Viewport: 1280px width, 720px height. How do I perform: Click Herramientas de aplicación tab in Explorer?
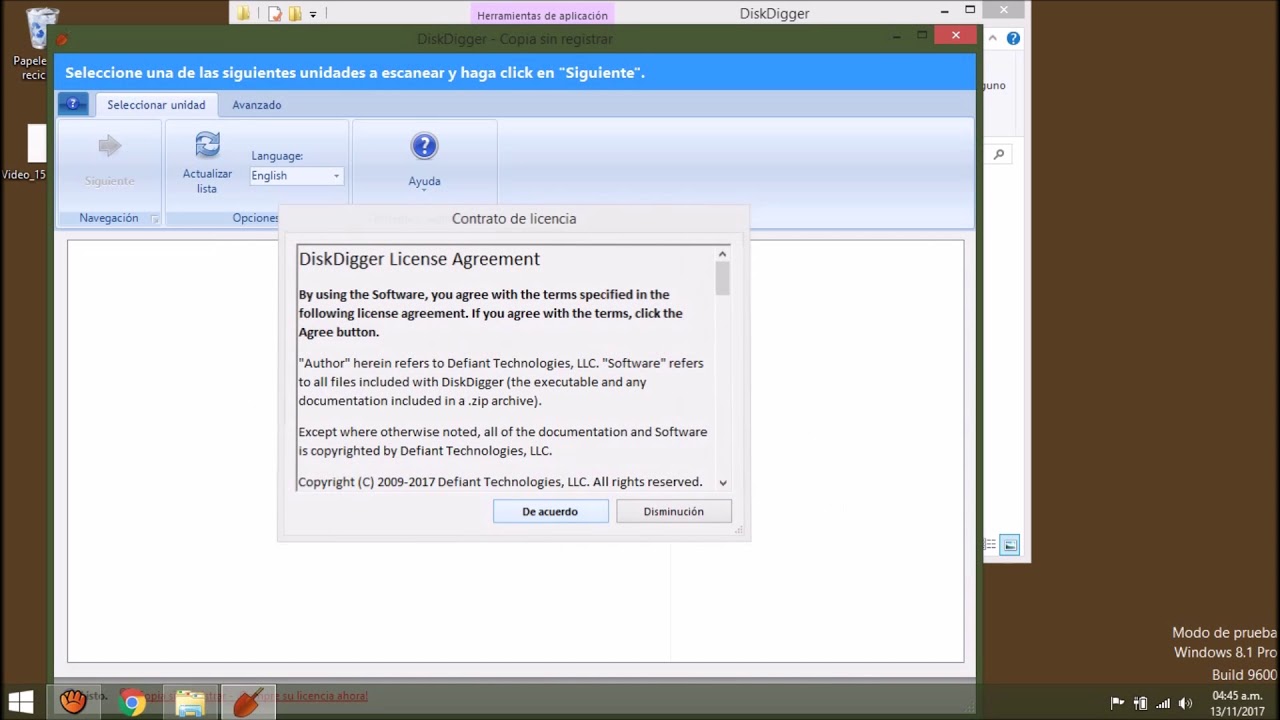[542, 15]
